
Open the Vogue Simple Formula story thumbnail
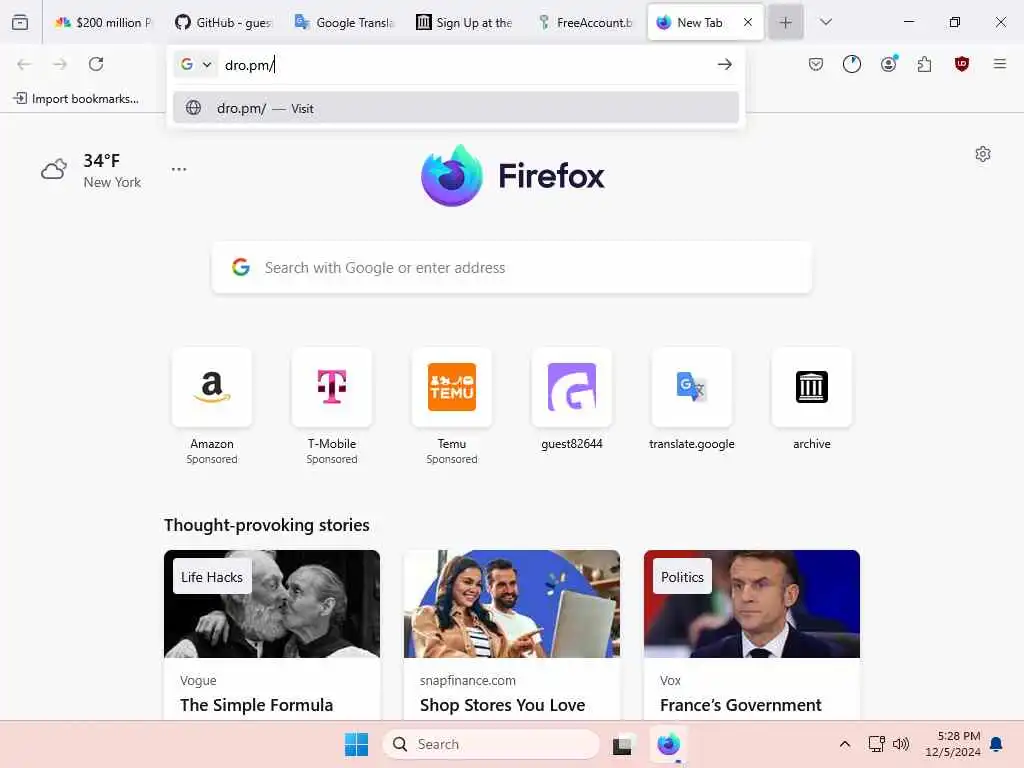coord(272,603)
